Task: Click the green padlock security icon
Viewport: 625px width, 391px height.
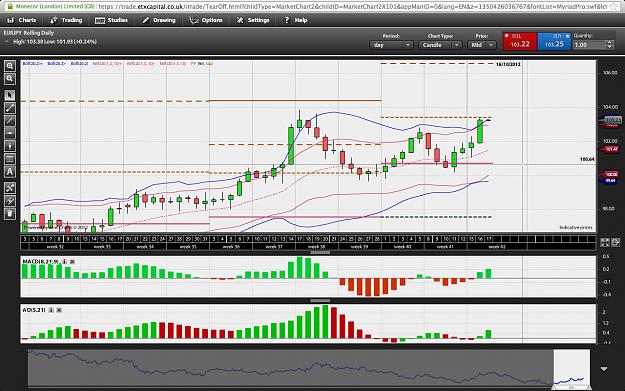Action: pos(10,6)
